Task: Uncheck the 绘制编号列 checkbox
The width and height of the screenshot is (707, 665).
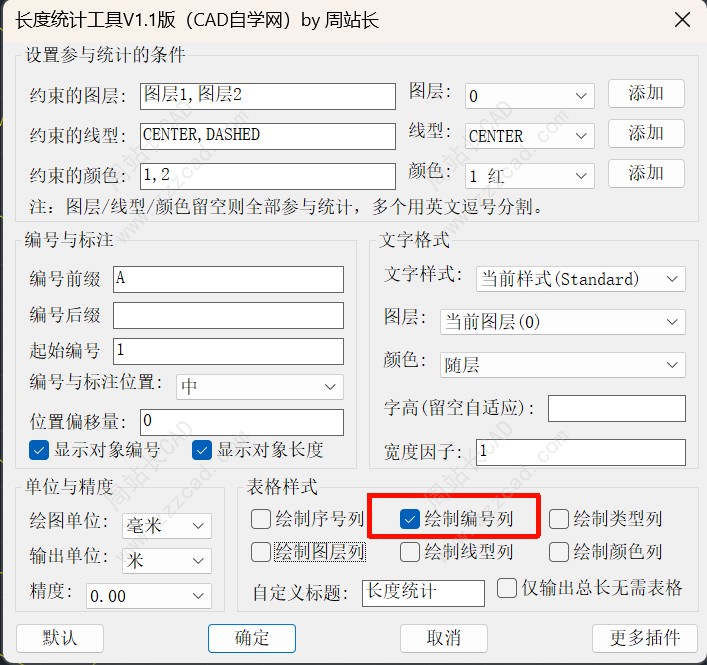Action: point(410,519)
